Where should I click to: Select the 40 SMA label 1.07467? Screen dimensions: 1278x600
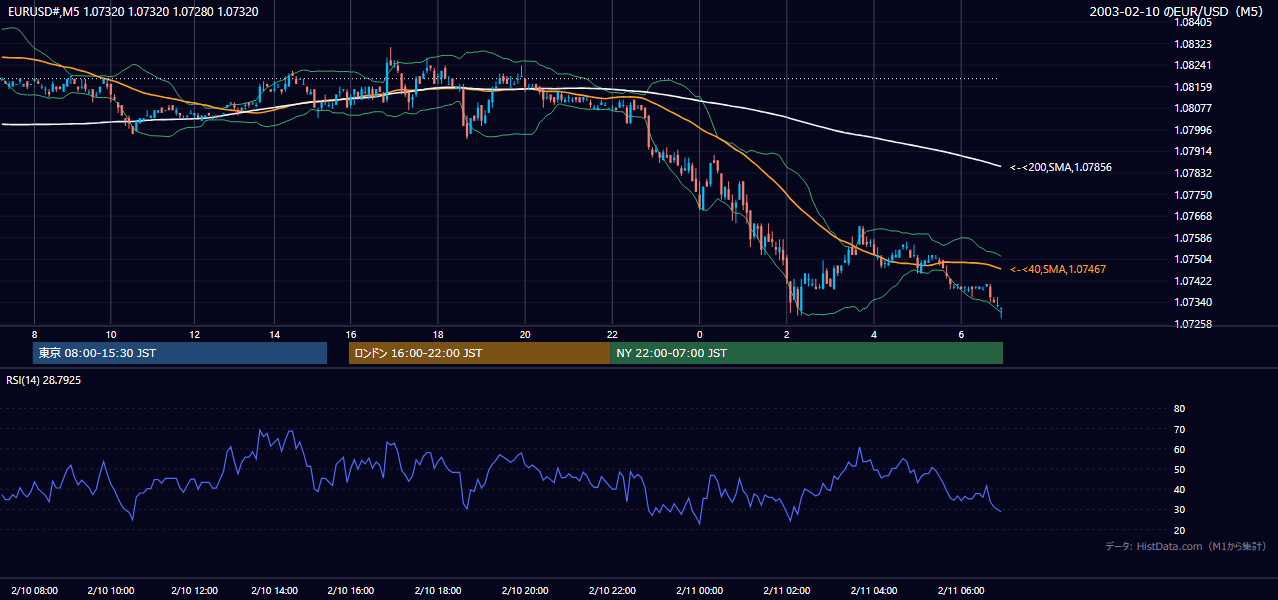tap(1058, 269)
